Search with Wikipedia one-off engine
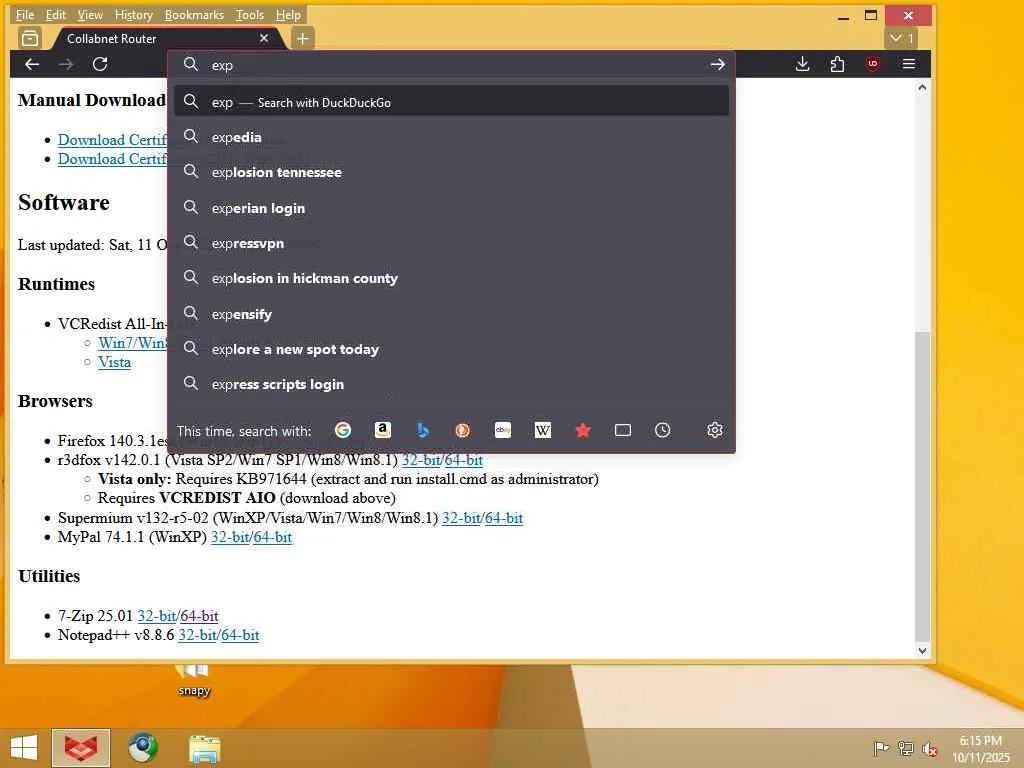 543,430
